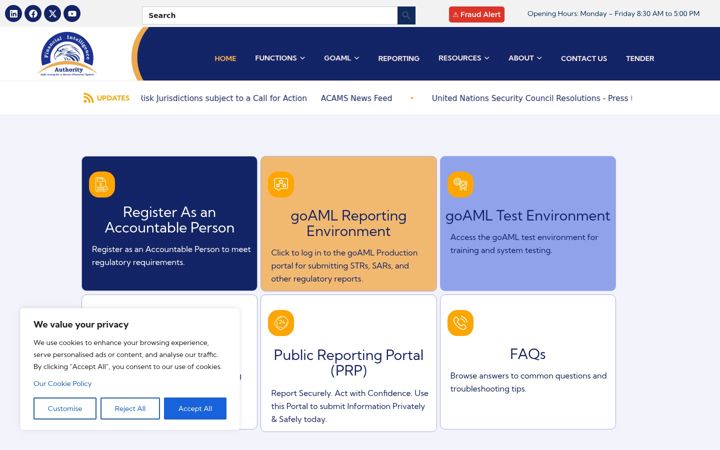The image size is (720, 450).
Task: Open Jurisdictions subject to a Call for Action
Action: point(224,98)
